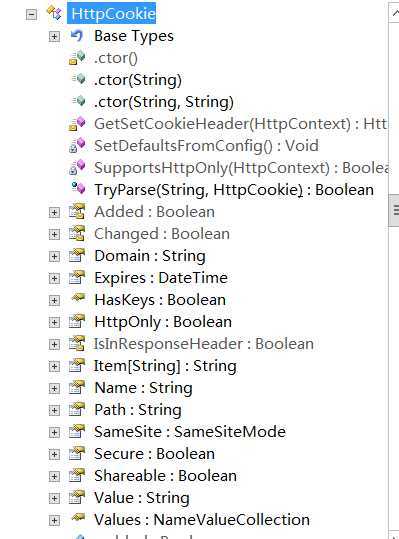Image resolution: width=399 pixels, height=539 pixels.
Task: Click the TryParse method icon
Action: [78, 188]
